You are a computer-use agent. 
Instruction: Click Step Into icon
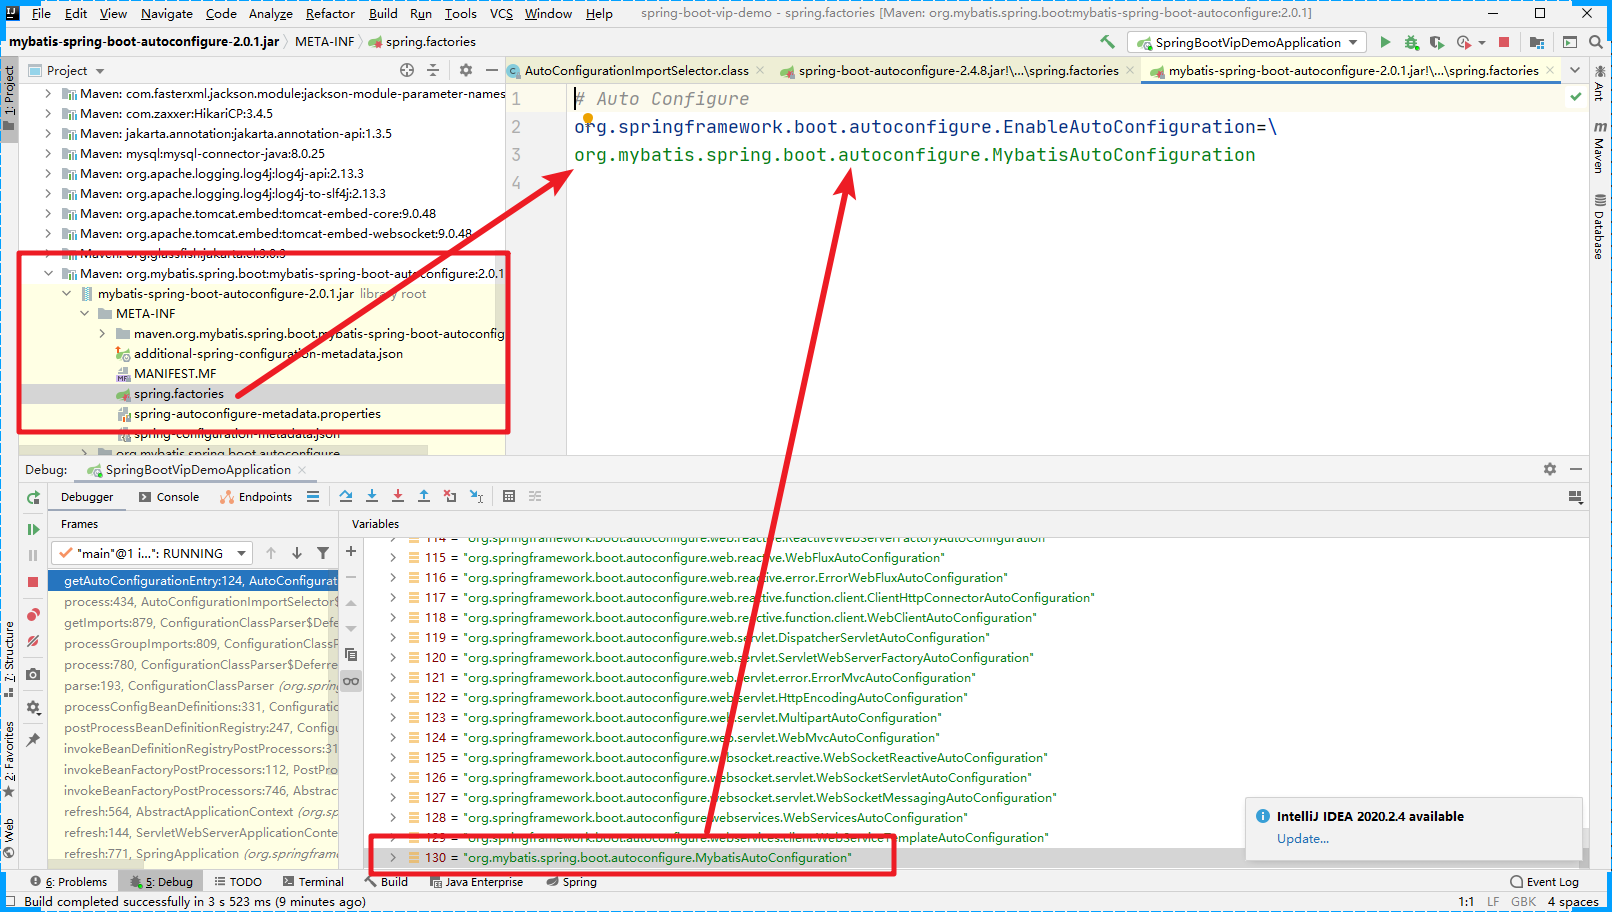tap(372, 496)
